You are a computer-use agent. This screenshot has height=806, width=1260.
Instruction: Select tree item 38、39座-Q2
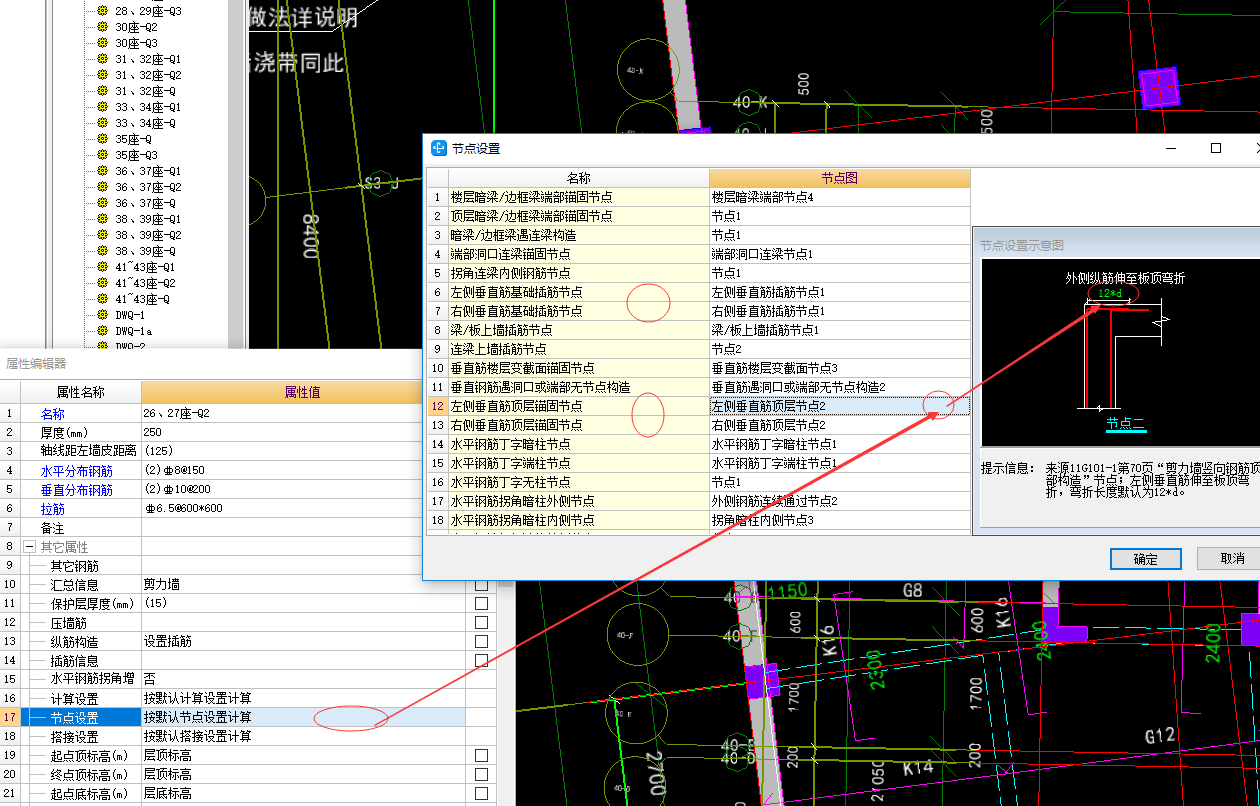[x=148, y=236]
